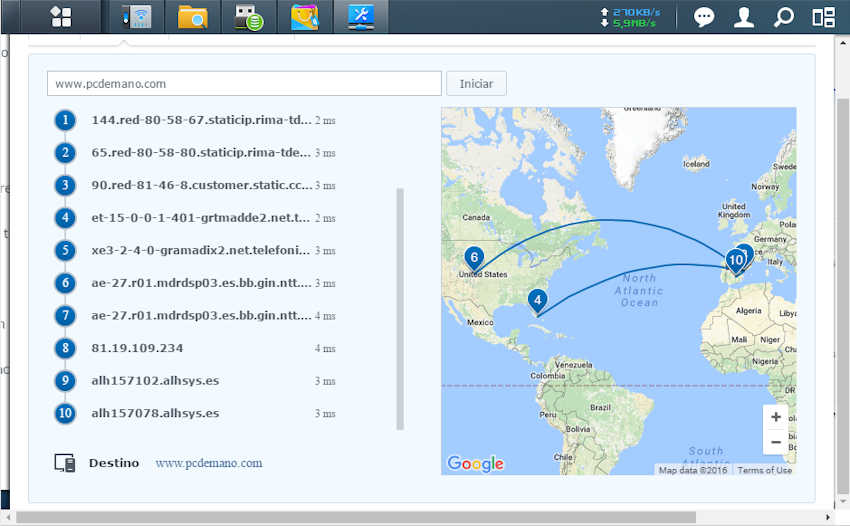Open the File Station folder icon

pyautogui.click(x=192, y=17)
